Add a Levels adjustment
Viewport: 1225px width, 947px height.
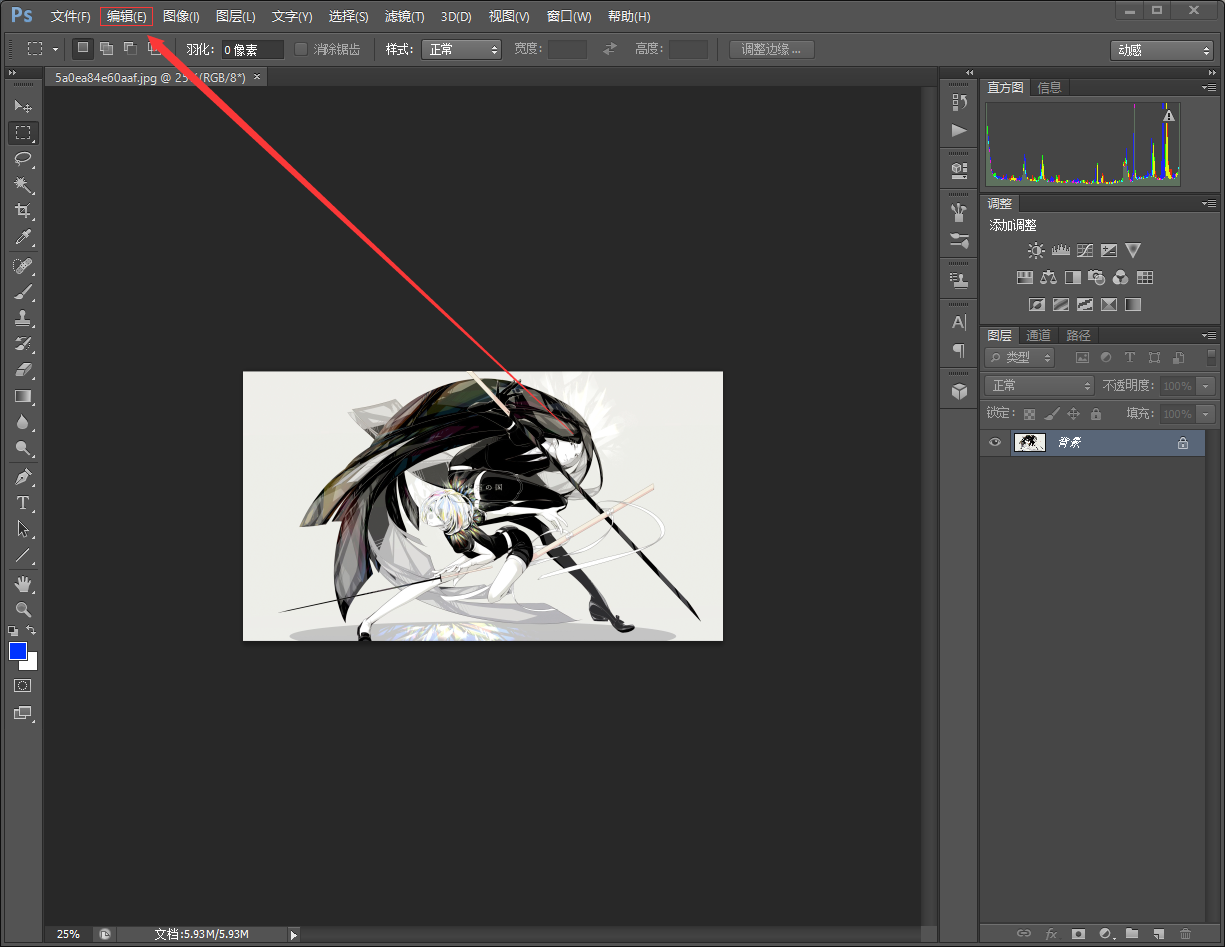pos(1060,251)
